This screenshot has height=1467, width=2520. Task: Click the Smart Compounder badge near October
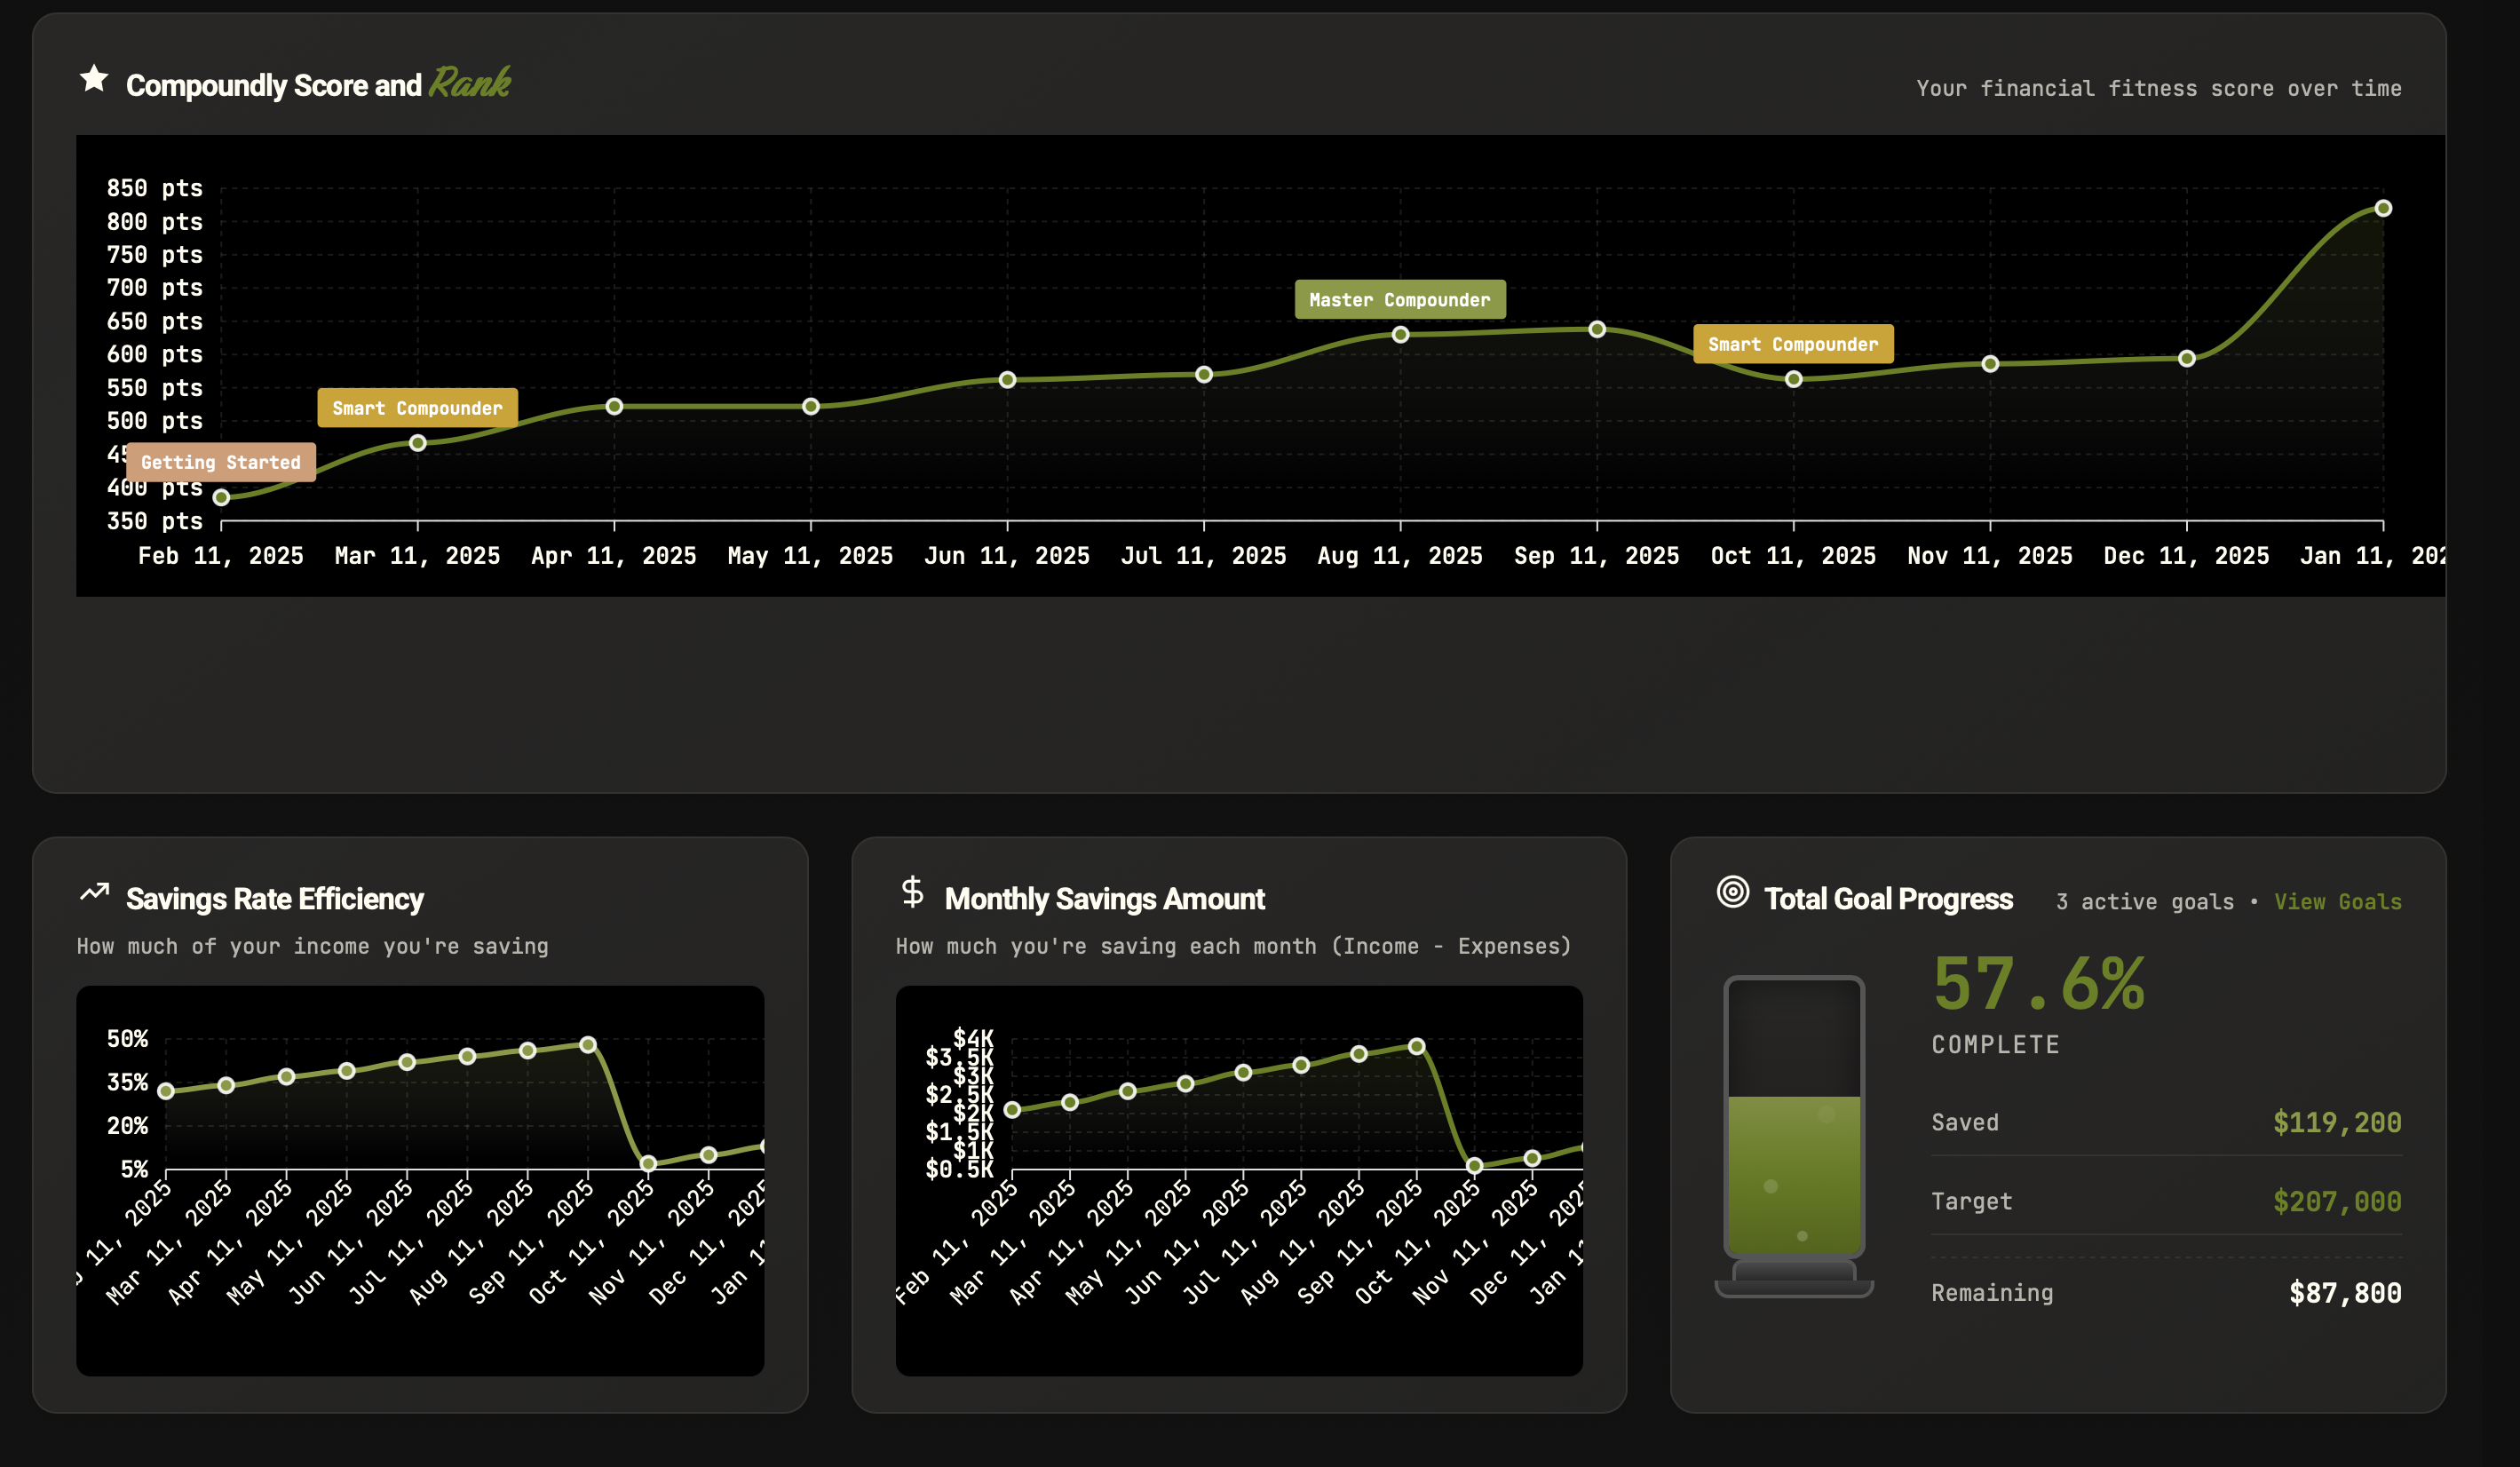pos(1792,344)
